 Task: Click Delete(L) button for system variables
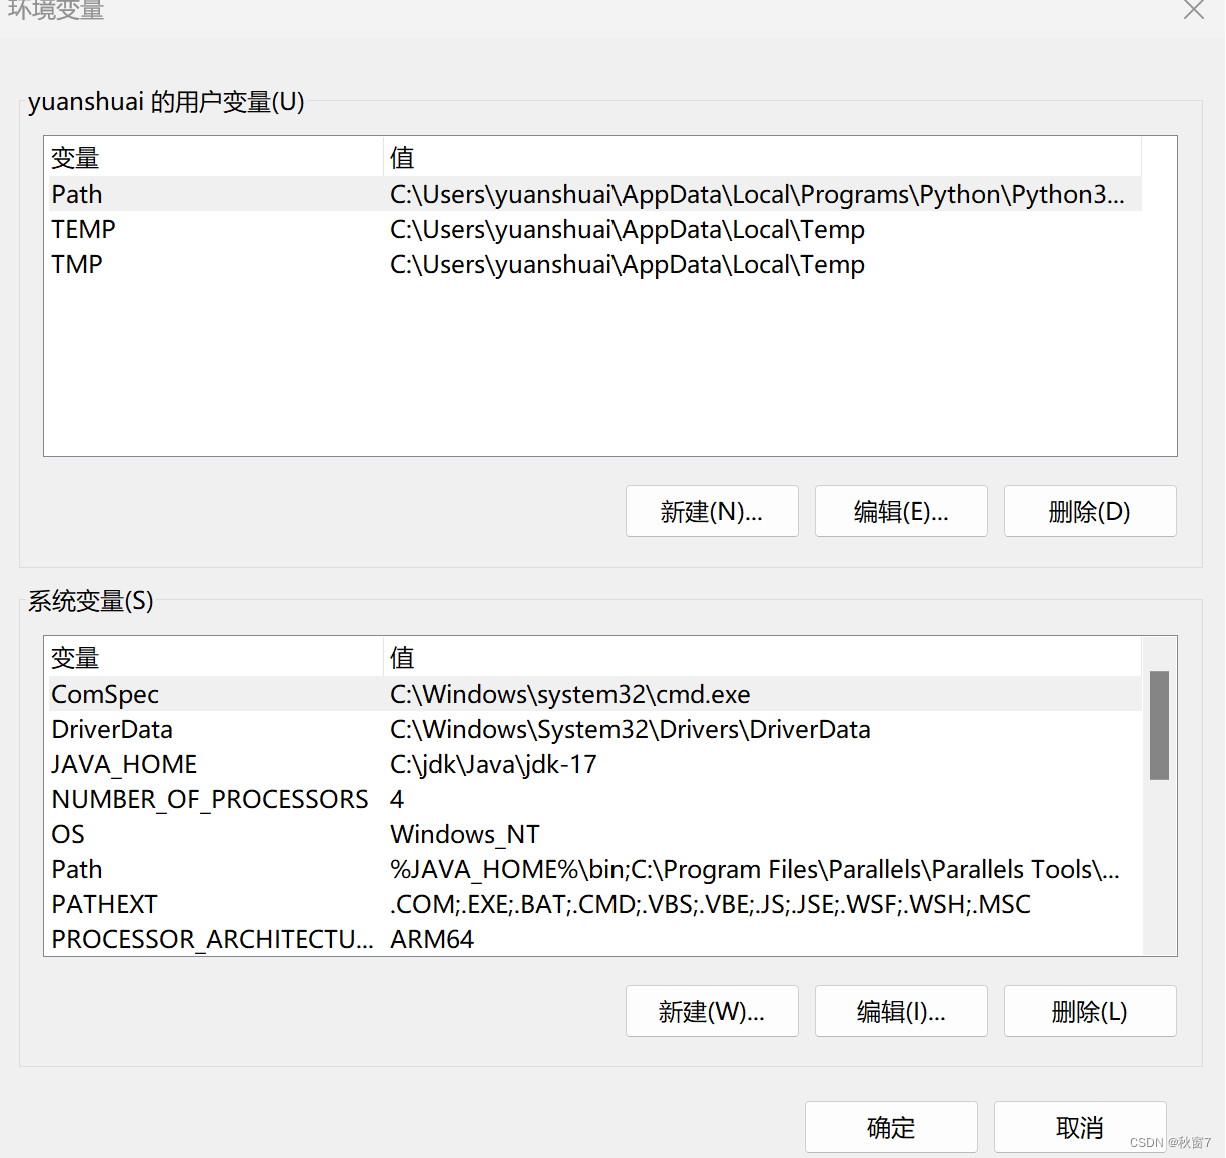pyautogui.click(x=1090, y=1011)
